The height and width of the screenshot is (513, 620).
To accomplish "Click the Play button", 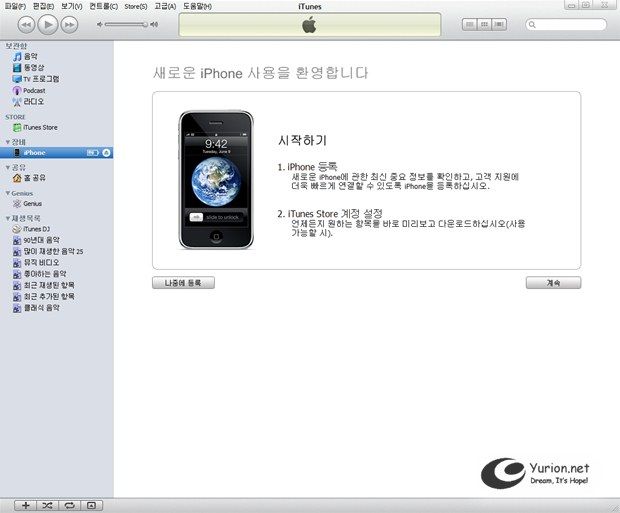I will (x=48, y=25).
